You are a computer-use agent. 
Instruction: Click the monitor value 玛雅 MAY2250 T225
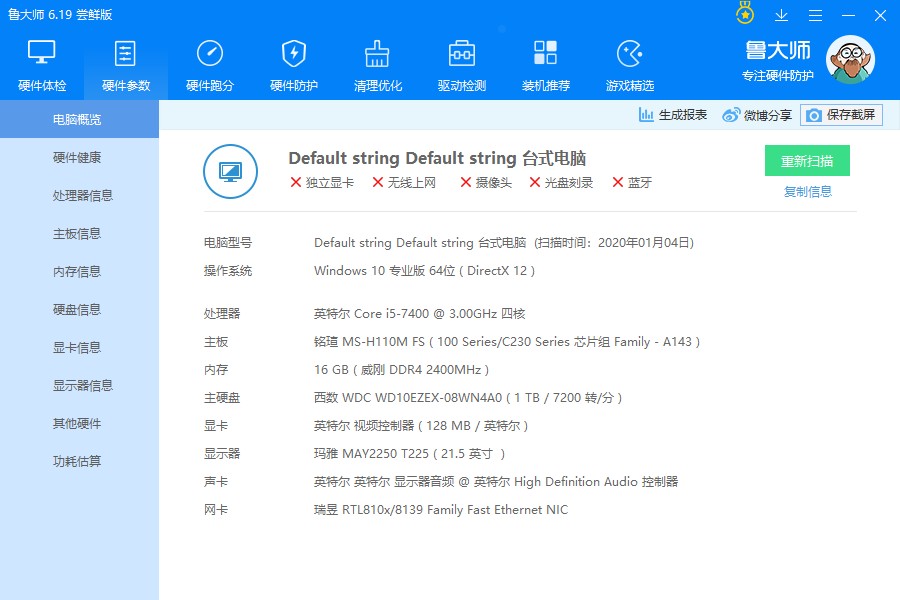[409, 454]
